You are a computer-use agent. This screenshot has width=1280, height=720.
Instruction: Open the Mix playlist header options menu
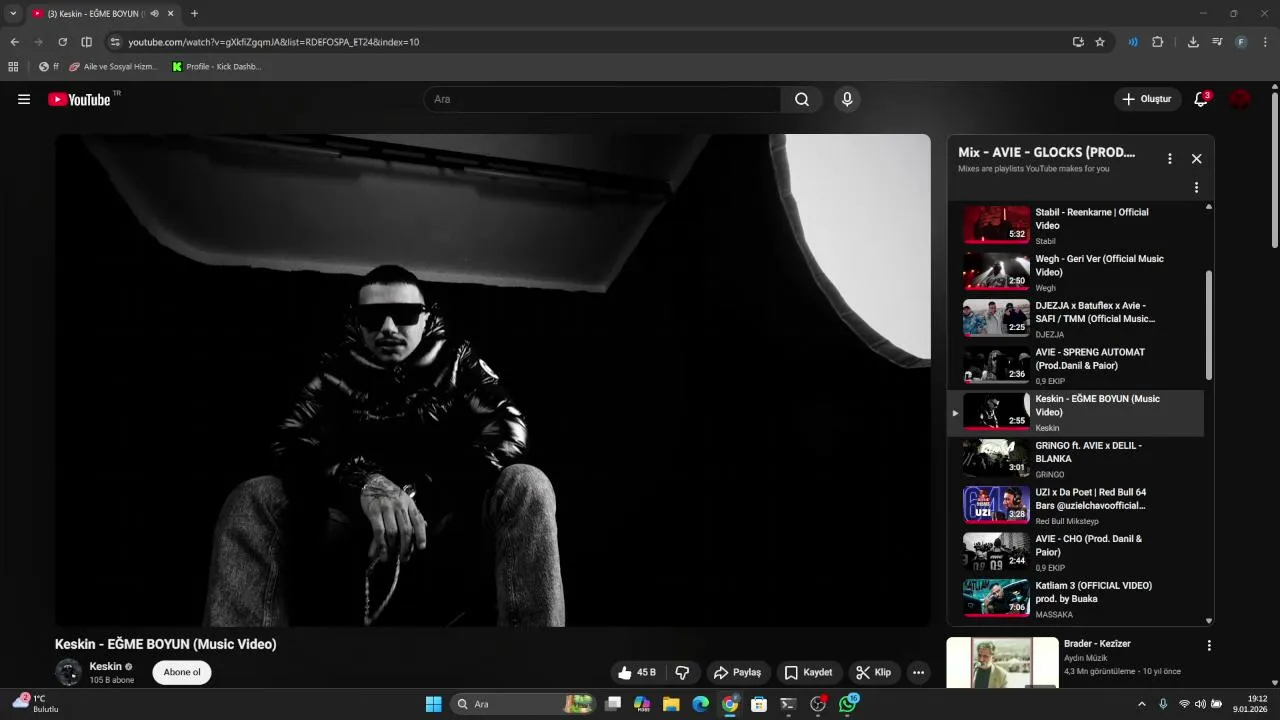[1169, 158]
